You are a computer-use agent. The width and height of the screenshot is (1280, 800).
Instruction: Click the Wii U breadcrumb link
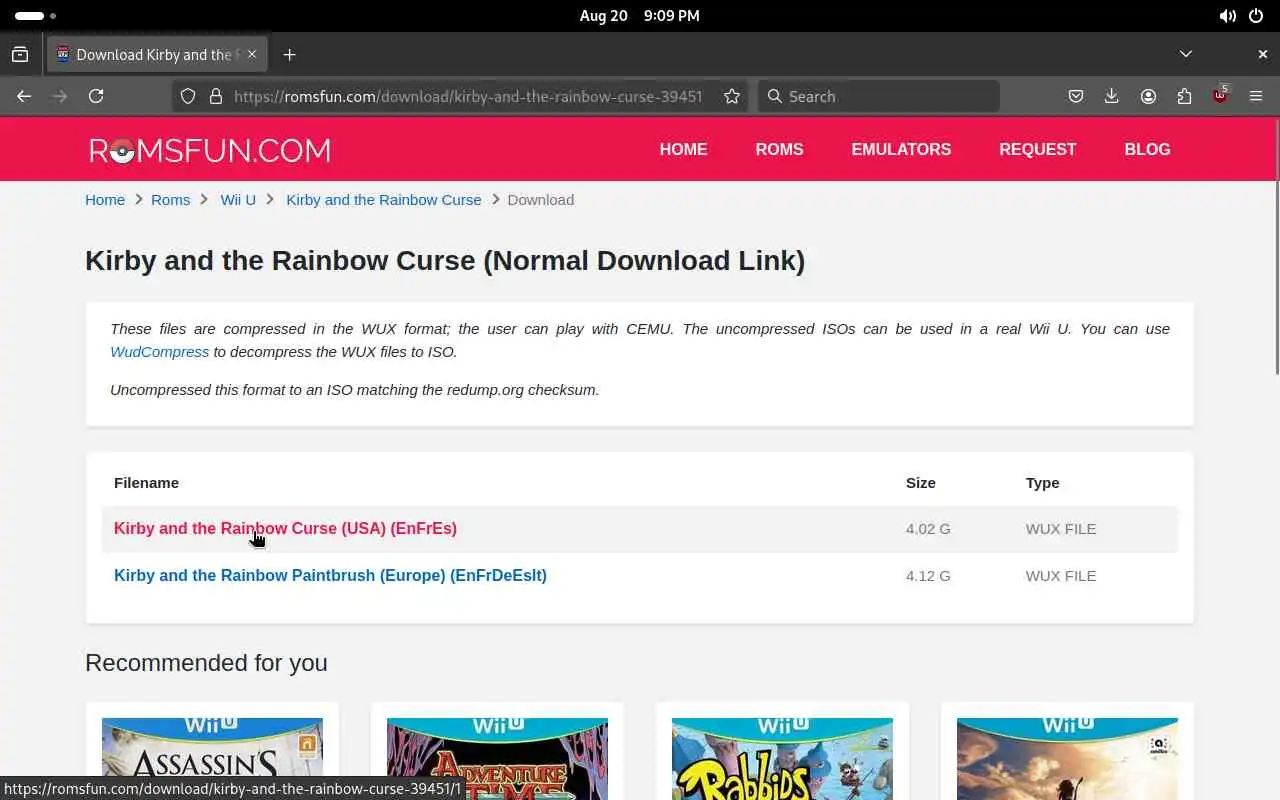(x=238, y=200)
